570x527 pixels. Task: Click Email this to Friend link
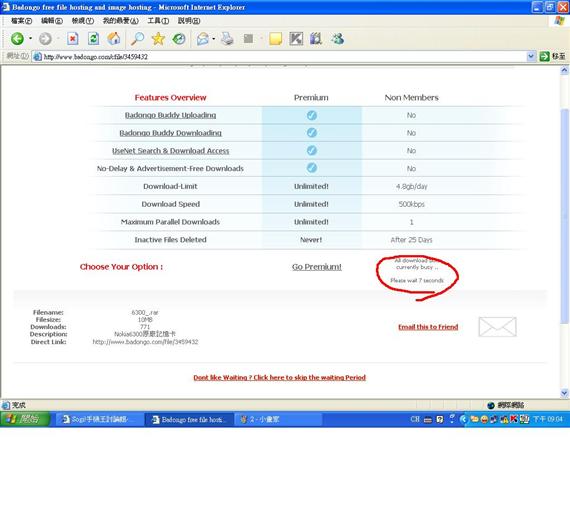(x=428, y=327)
